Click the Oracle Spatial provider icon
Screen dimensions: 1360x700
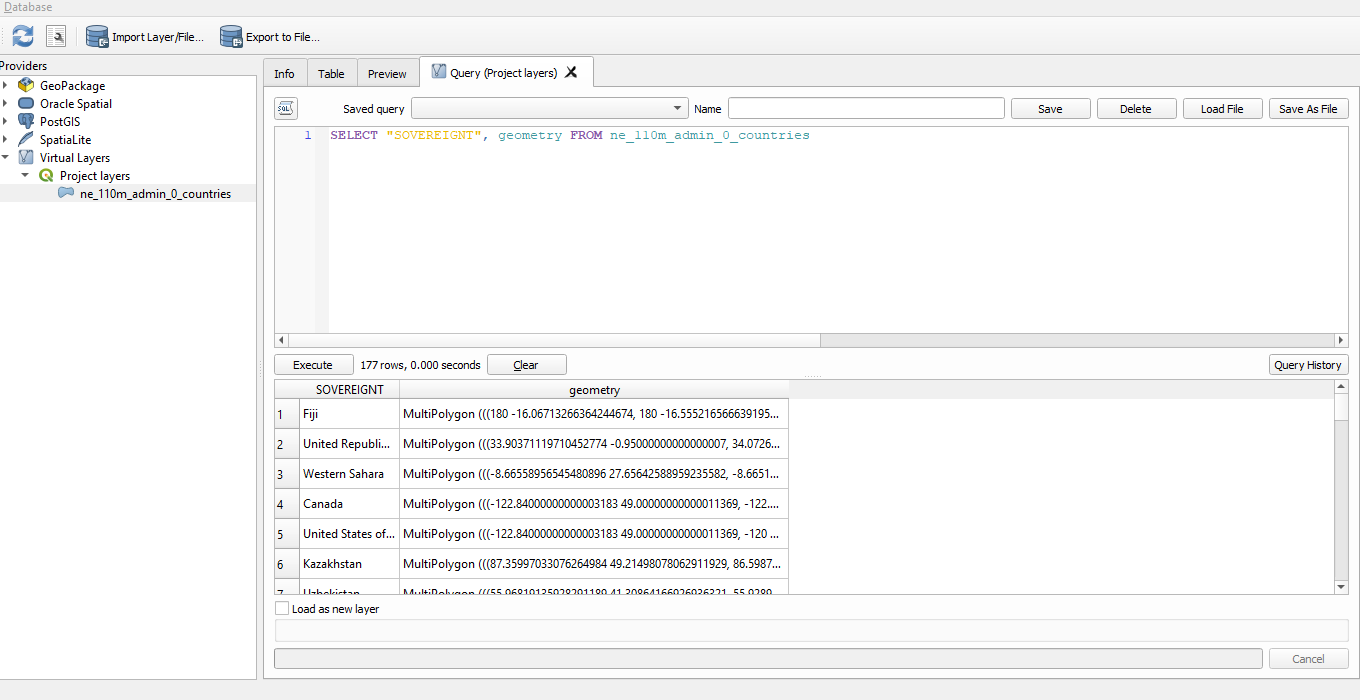click(x=25, y=103)
